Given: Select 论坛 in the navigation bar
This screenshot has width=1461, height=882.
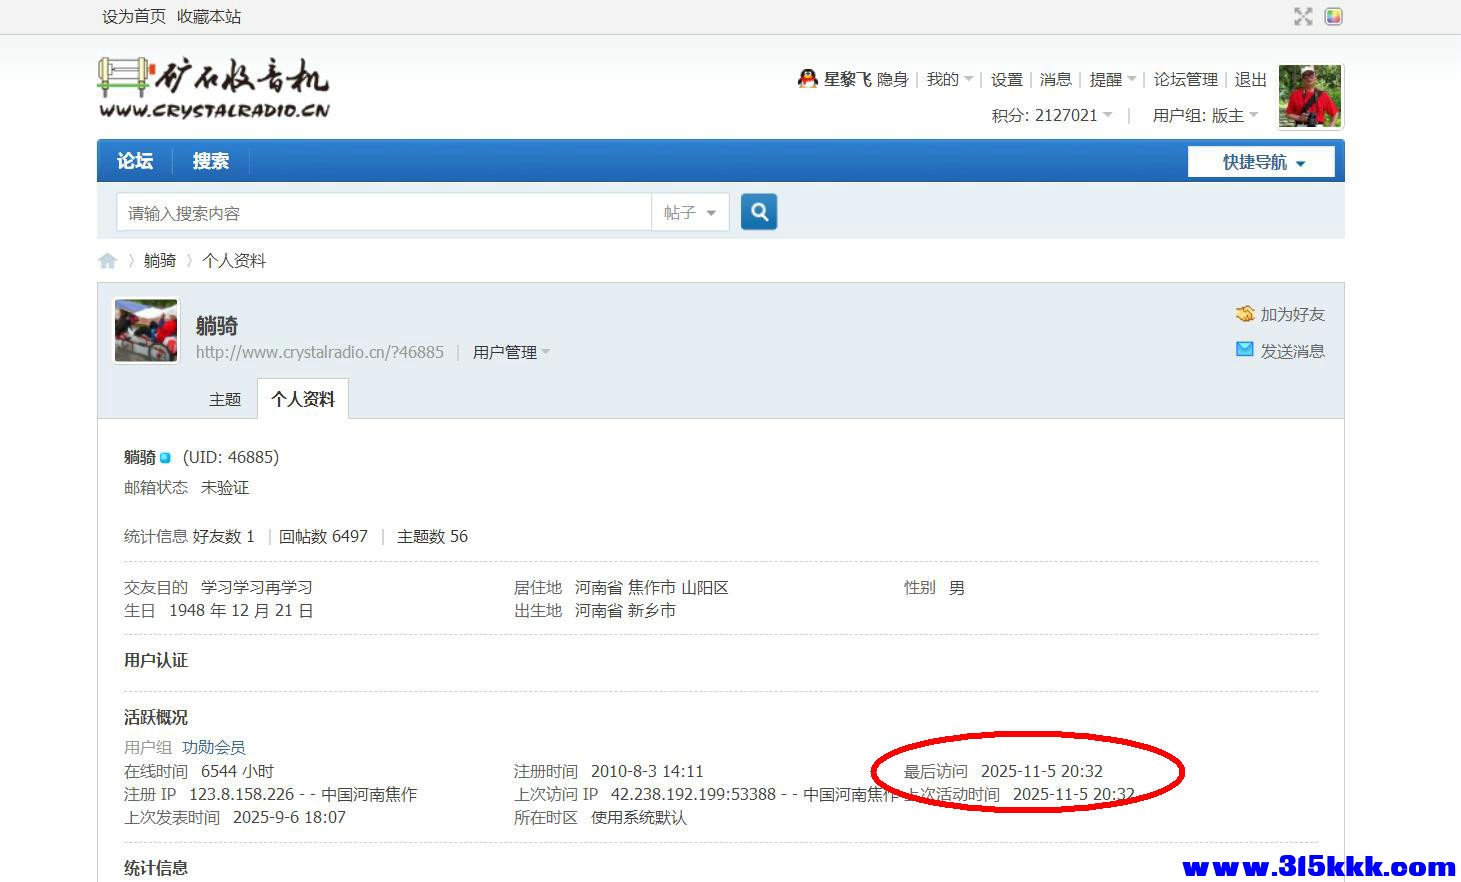Looking at the screenshot, I should pyautogui.click(x=135, y=160).
